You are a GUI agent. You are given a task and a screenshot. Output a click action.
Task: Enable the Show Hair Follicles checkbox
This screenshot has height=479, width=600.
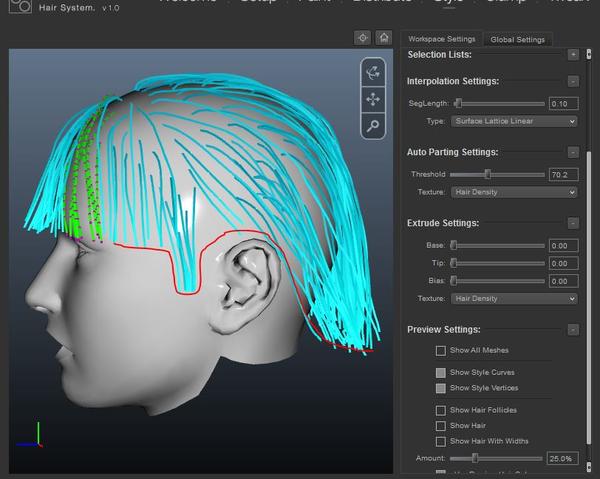coord(441,410)
